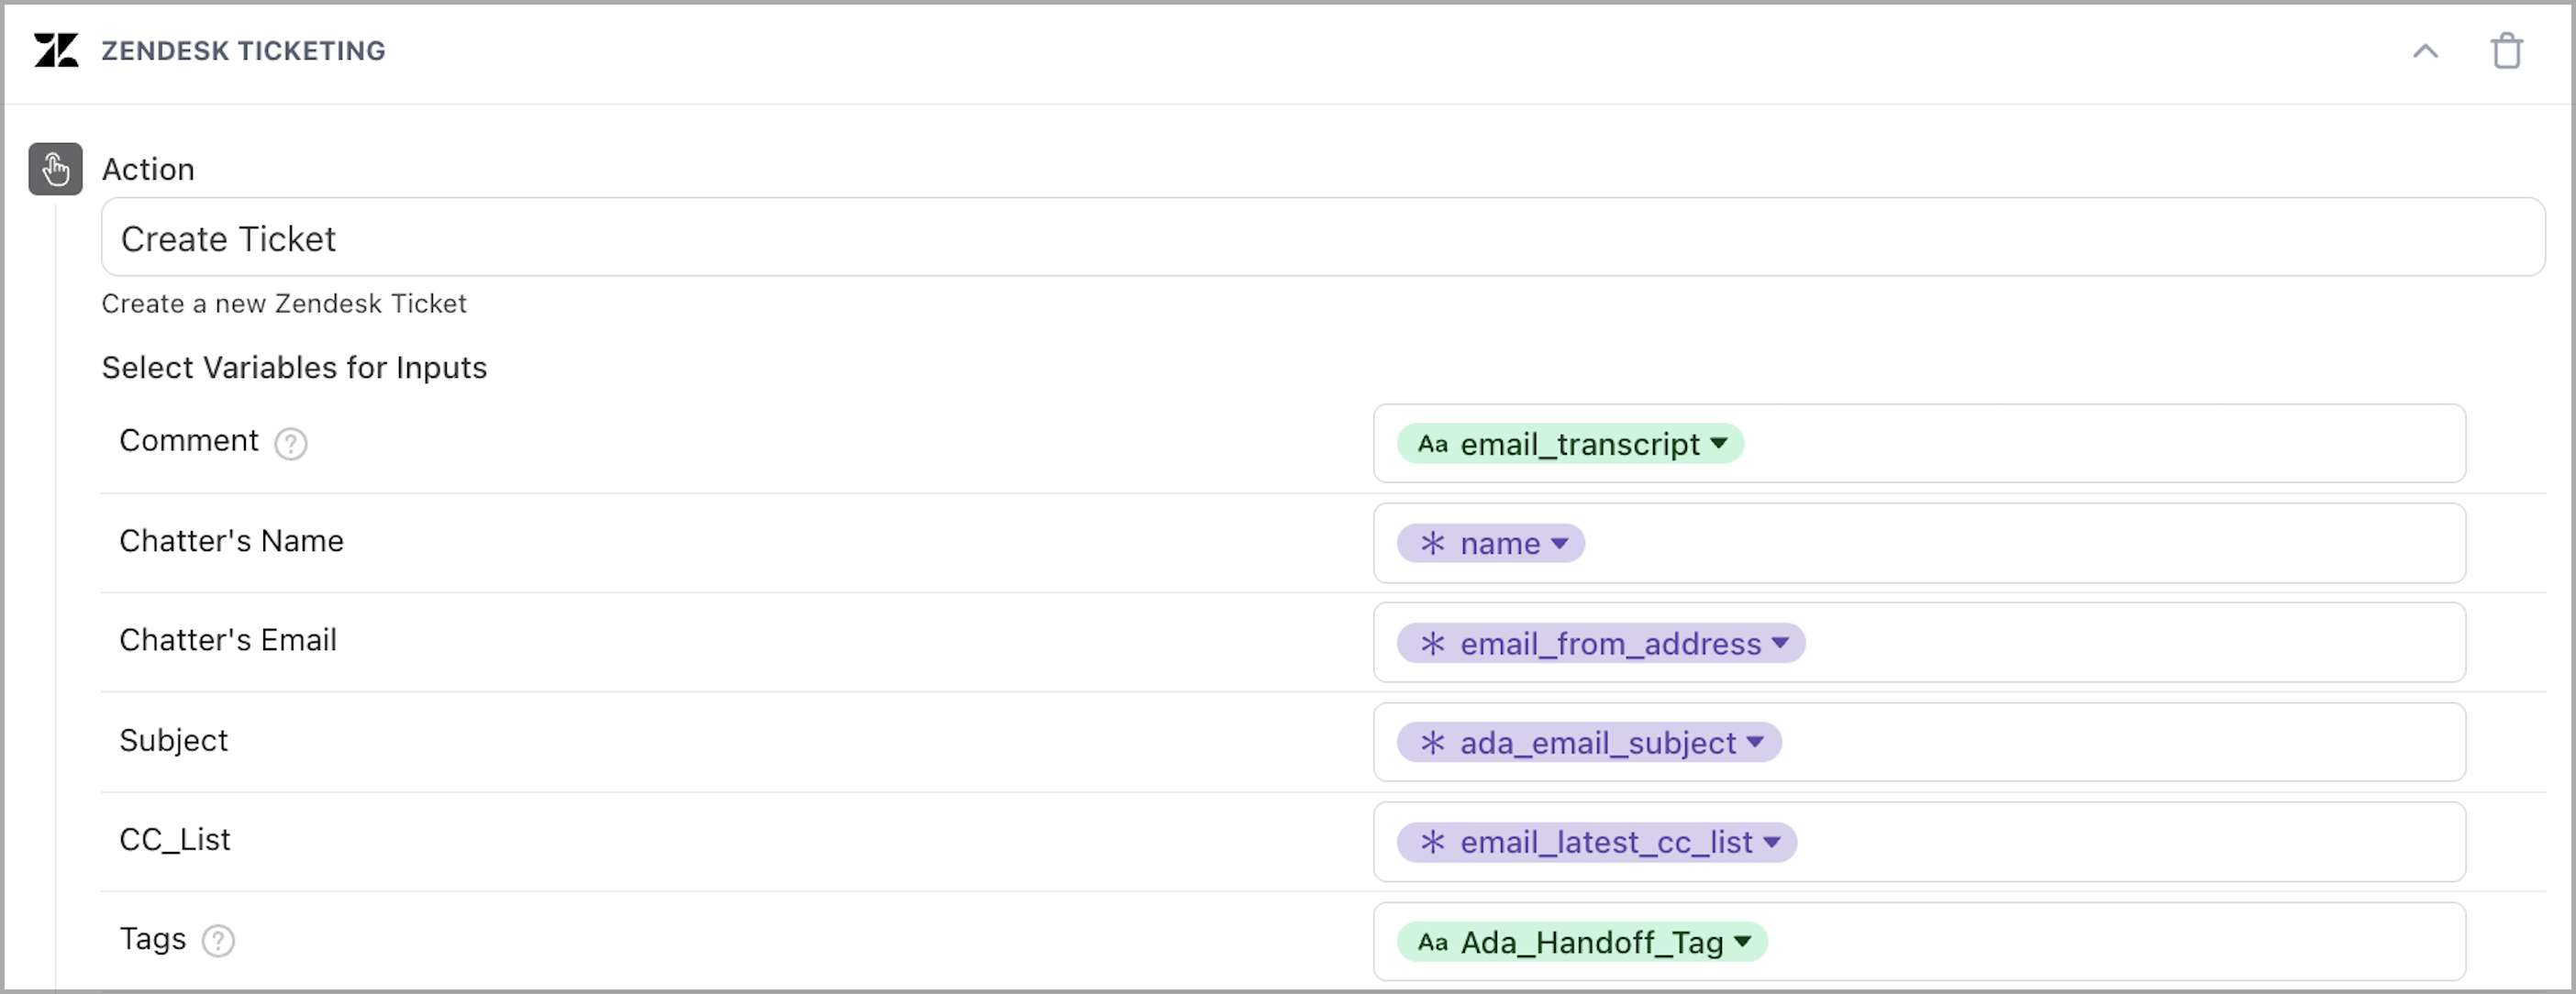This screenshot has height=994, width=2576.
Task: Expand the ada_email_subject variable dropdown arrow
Action: coord(1755,742)
